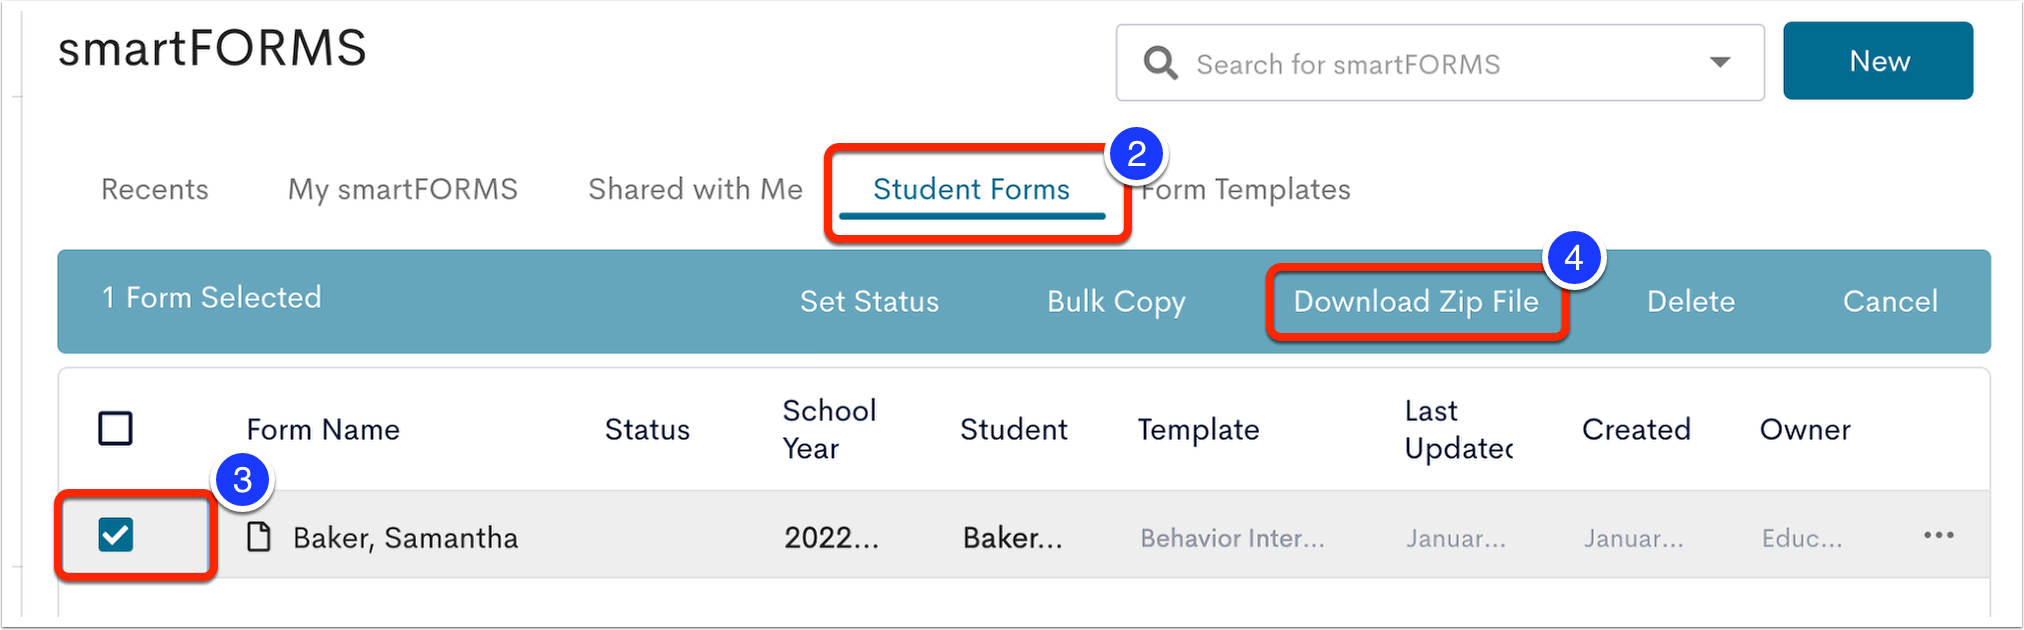This screenshot has height=630, width=2024.
Task: Delete the selected form
Action: [1691, 301]
